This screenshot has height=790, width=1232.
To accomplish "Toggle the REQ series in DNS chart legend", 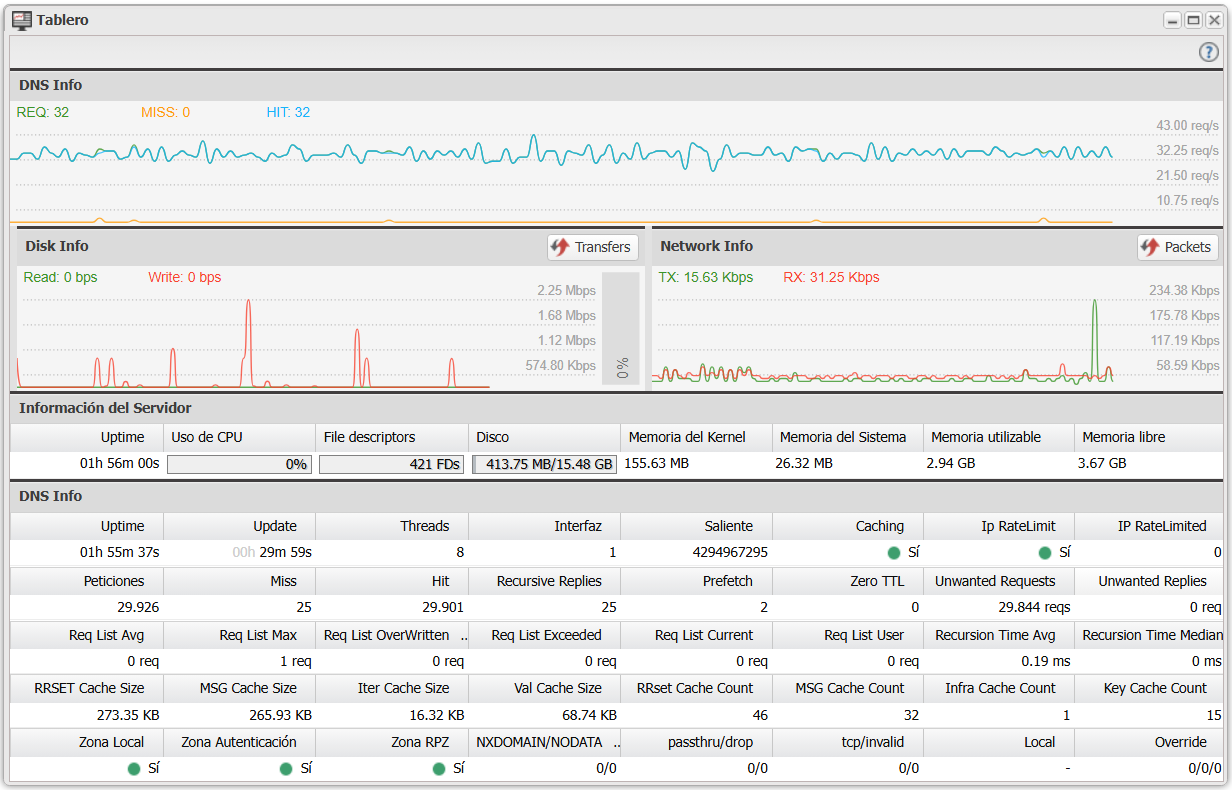I will tap(43, 113).
